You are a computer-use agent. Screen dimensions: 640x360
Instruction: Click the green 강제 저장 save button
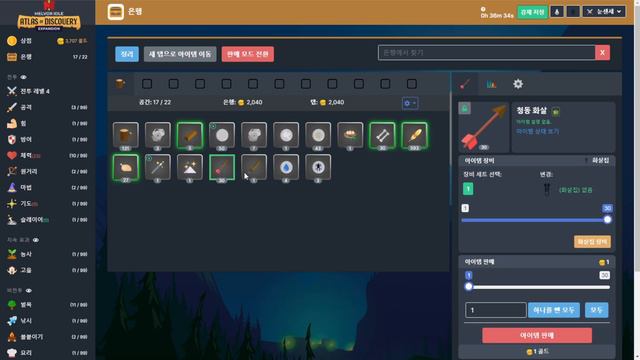532,12
